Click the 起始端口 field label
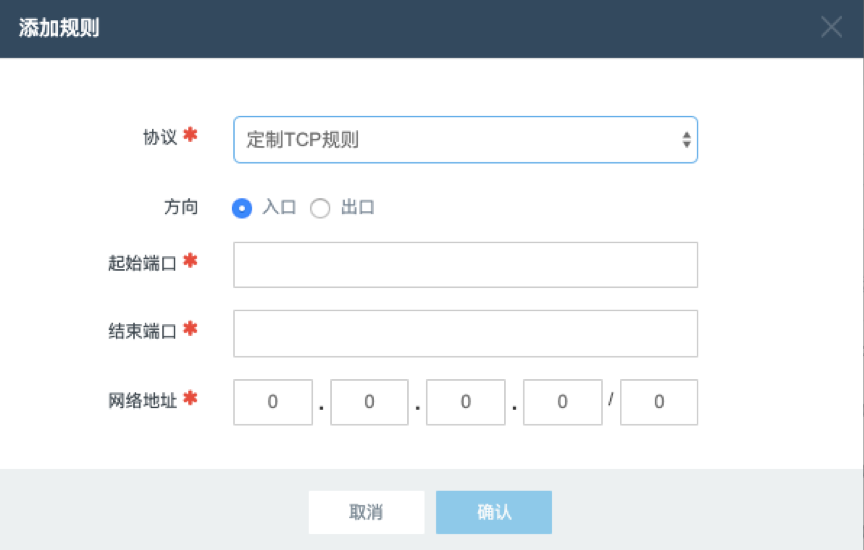This screenshot has width=864, height=550. (142, 263)
